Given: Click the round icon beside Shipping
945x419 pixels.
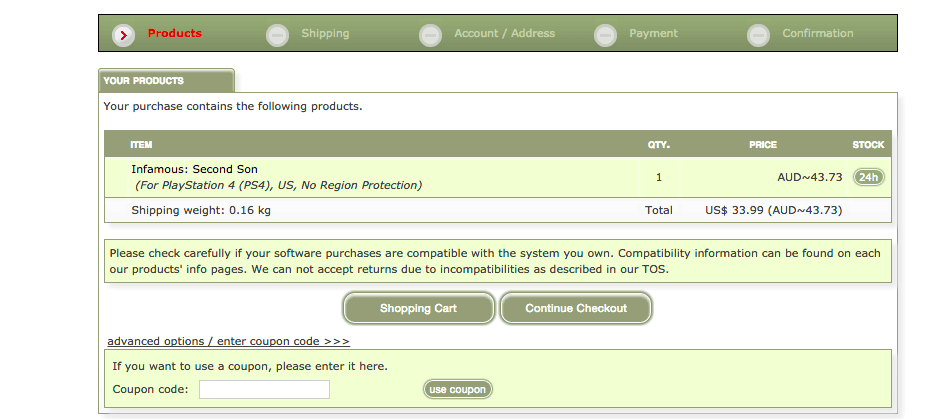Looking at the screenshot, I should click(277, 35).
